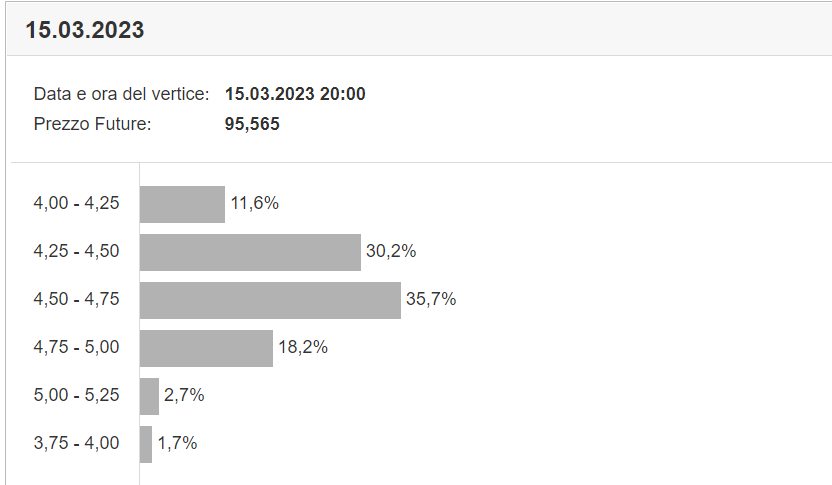Click the 1,7% bar for 3,75 - 4,00
This screenshot has width=832, height=485.
146,445
